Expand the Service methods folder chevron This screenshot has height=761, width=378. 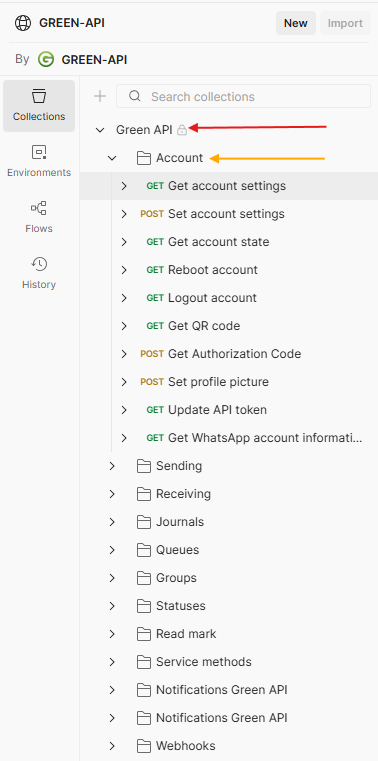coord(112,662)
